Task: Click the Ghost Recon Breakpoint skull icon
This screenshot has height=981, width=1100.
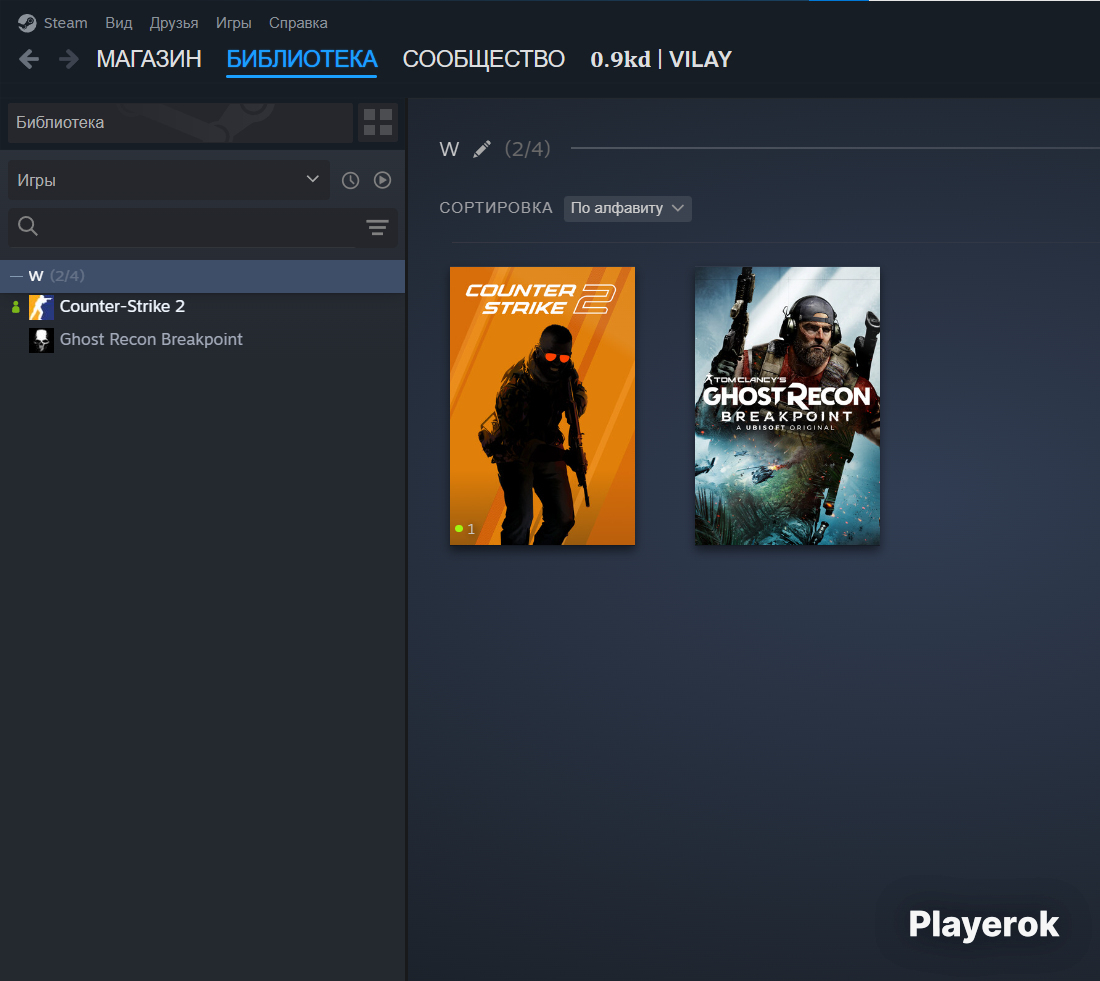Action: pyautogui.click(x=41, y=340)
